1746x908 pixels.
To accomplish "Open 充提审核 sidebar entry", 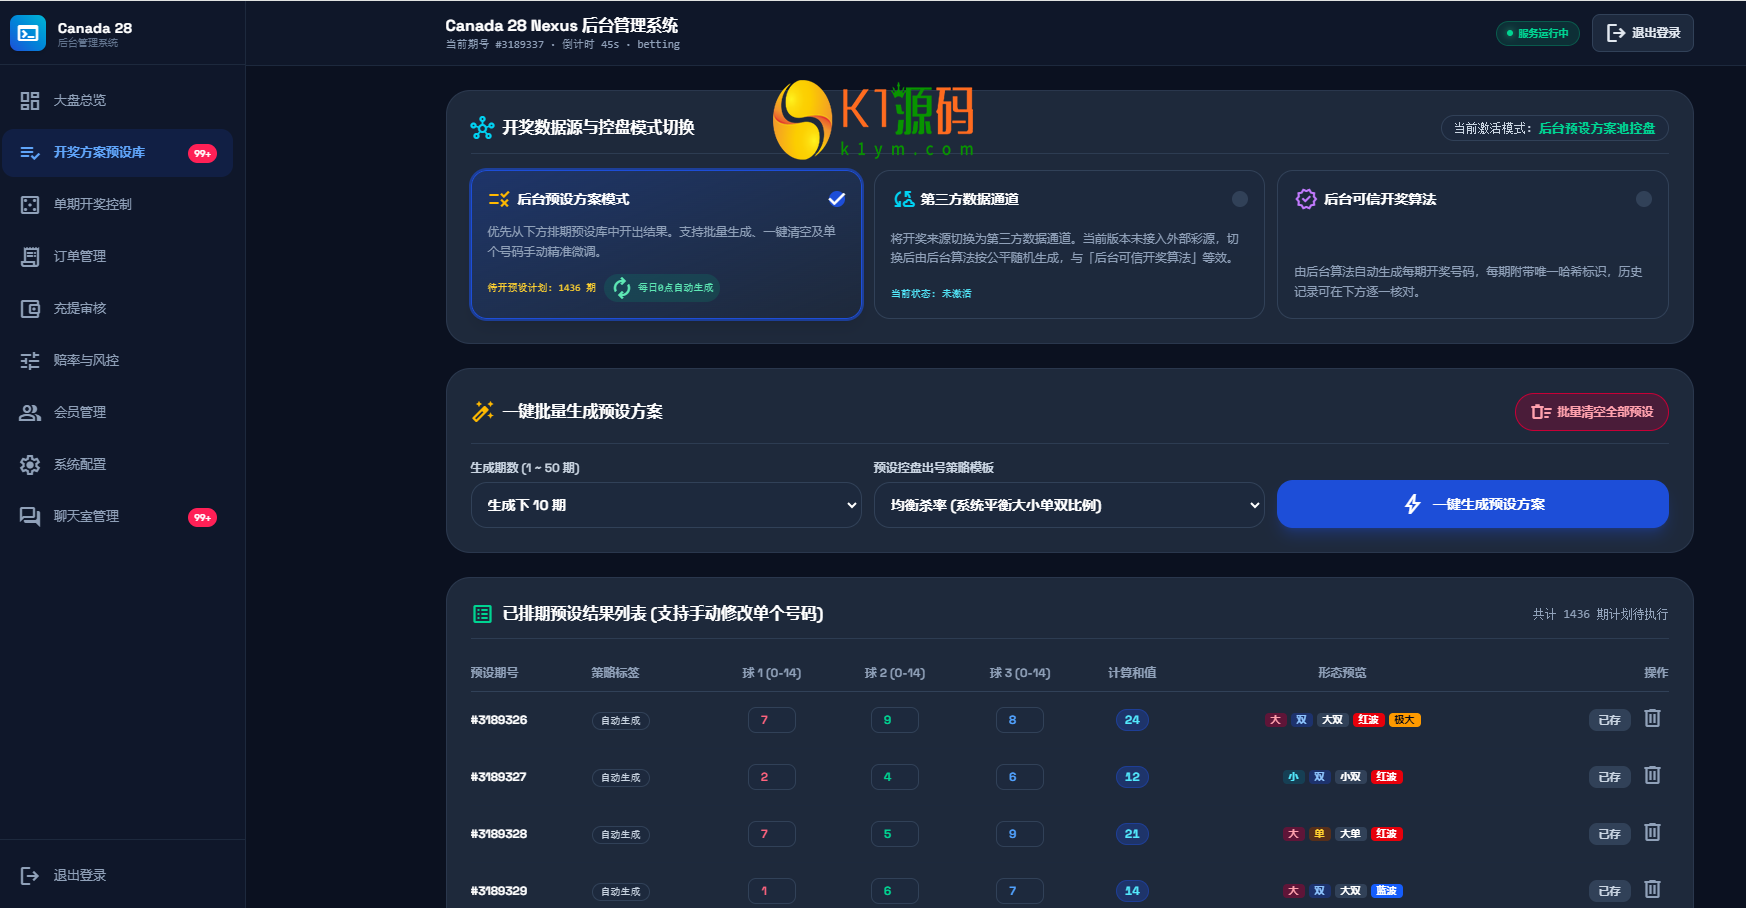I will pos(117,309).
